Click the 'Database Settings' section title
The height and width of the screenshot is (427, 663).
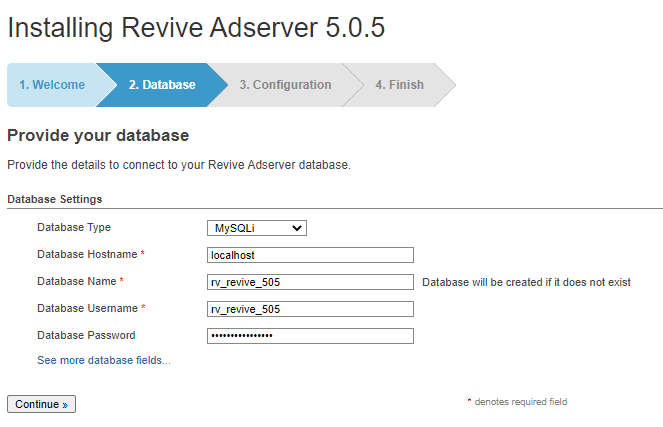(x=55, y=199)
